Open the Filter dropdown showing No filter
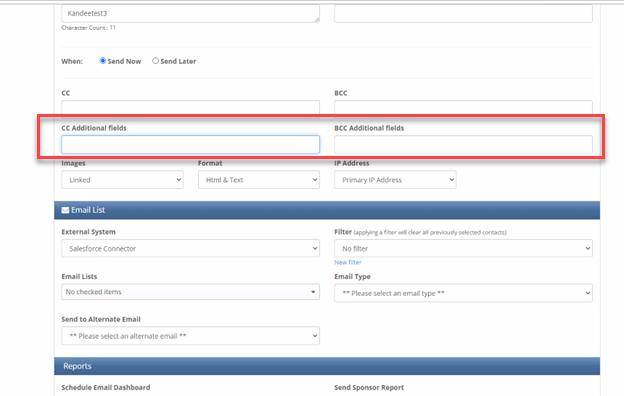The height and width of the screenshot is (396, 624). pos(463,248)
